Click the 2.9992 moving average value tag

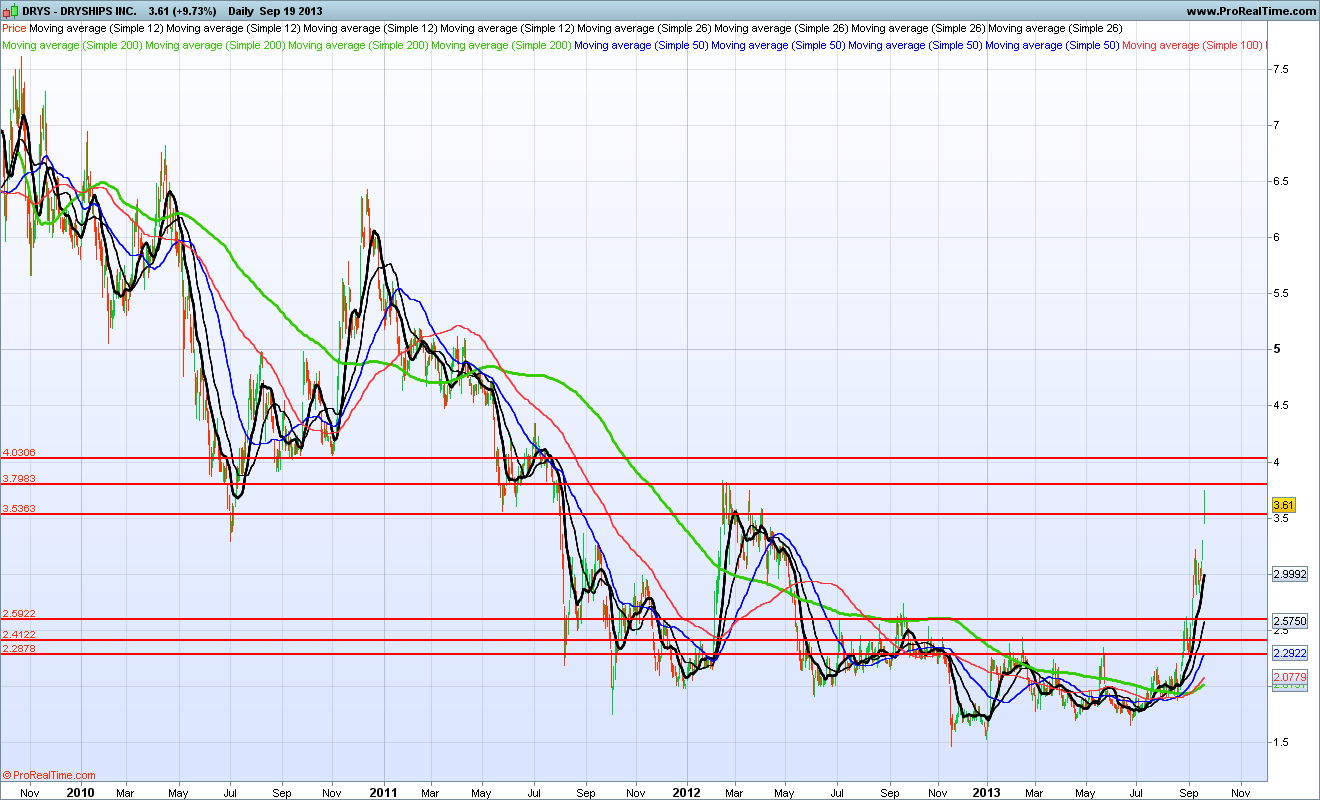(1289, 574)
